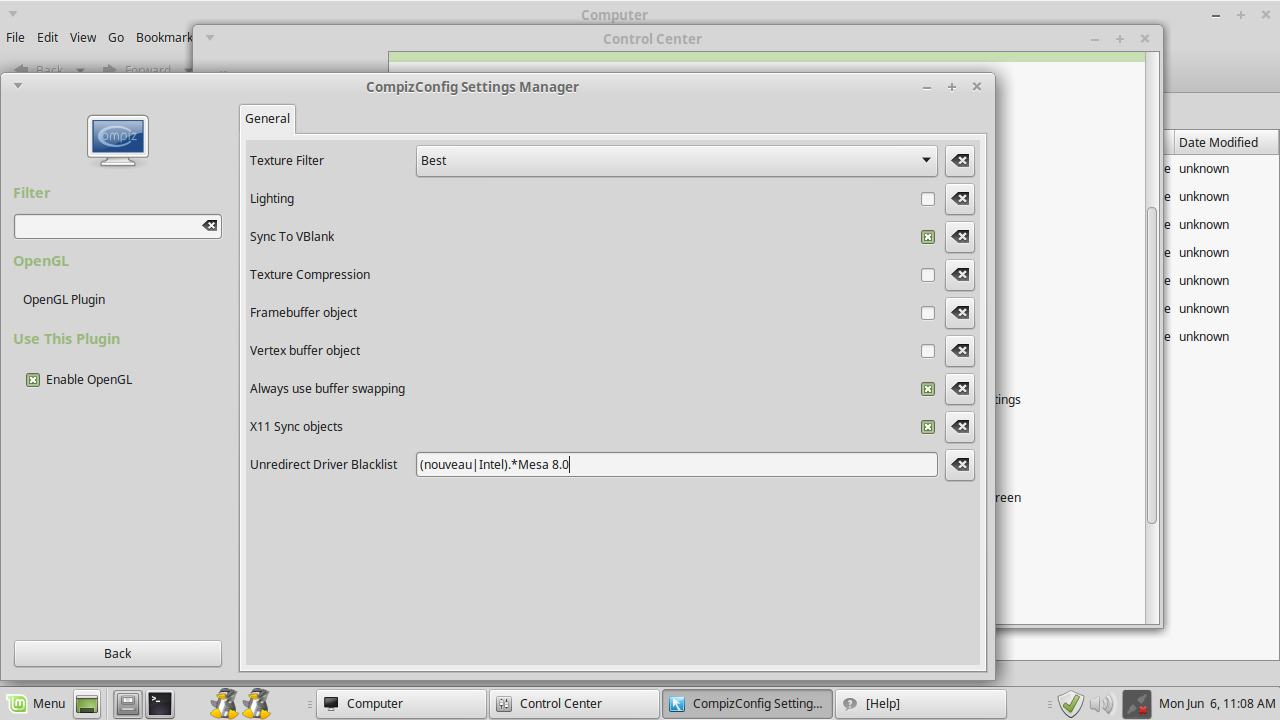Viewport: 1280px width, 720px height.
Task: Click Back button in CompizConfig sidebar
Action: click(118, 653)
